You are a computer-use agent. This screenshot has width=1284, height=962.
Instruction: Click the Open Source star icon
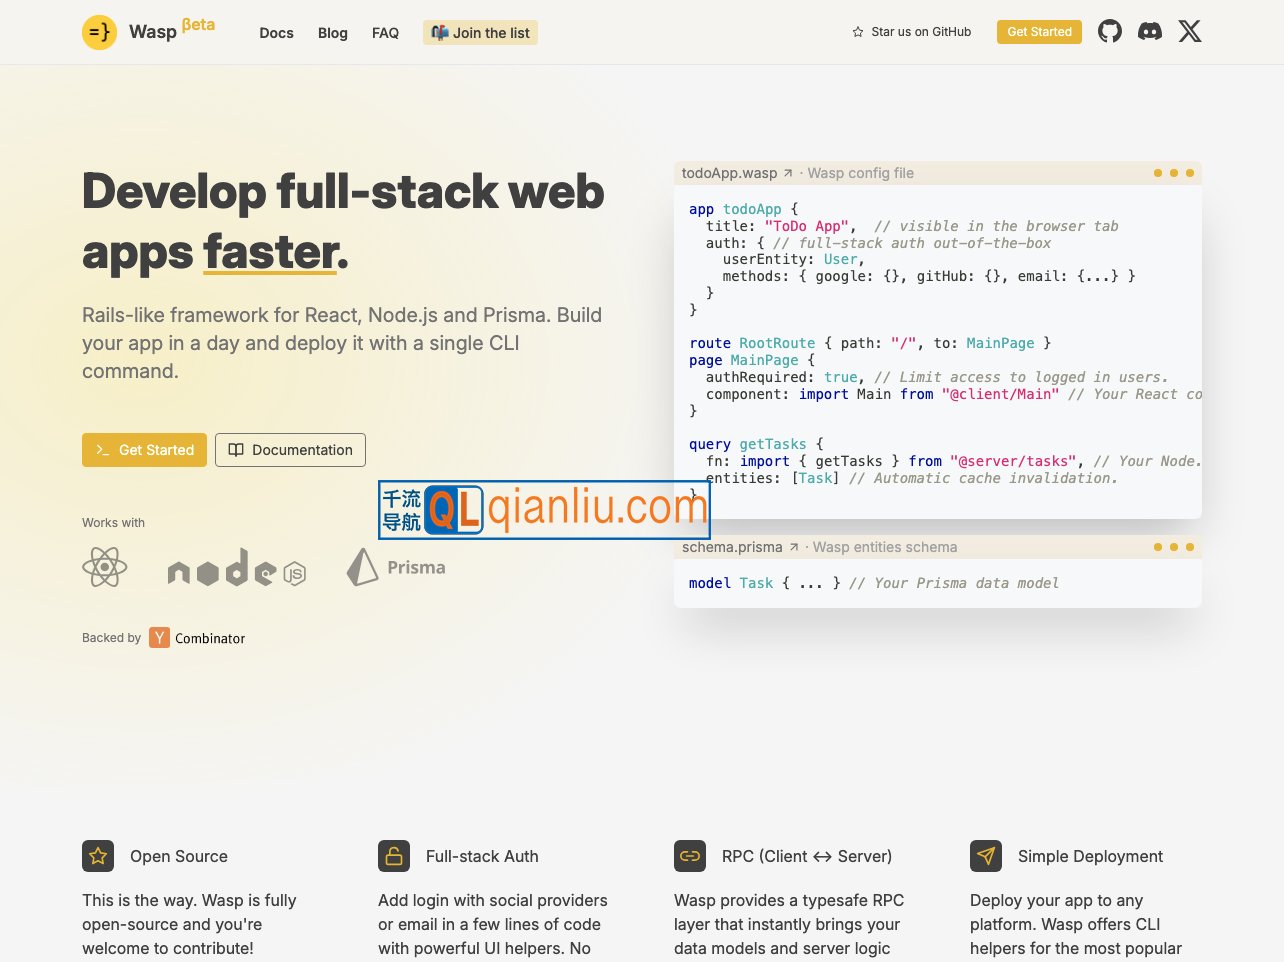click(98, 856)
